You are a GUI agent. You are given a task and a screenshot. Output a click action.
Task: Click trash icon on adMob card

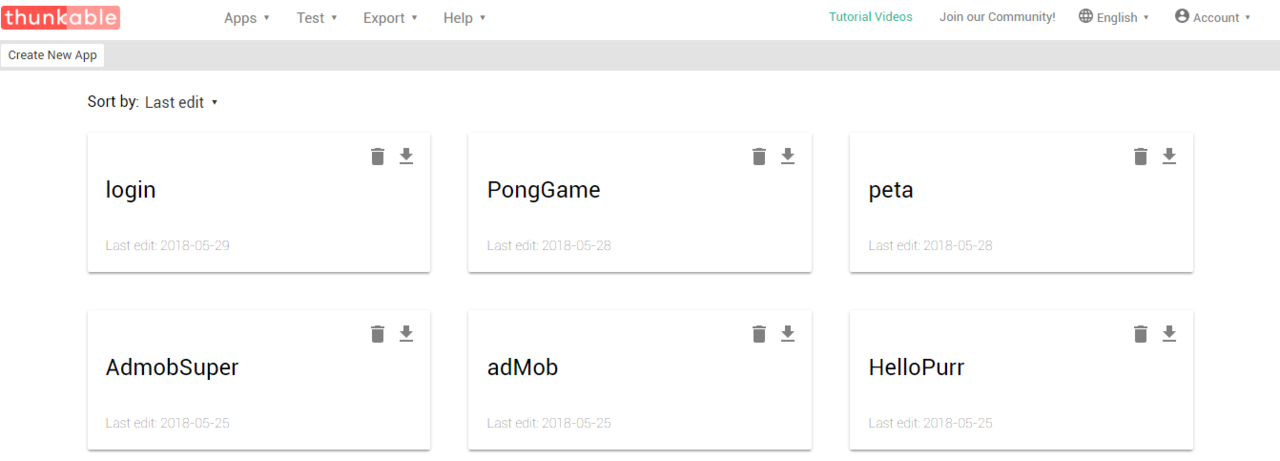759,334
